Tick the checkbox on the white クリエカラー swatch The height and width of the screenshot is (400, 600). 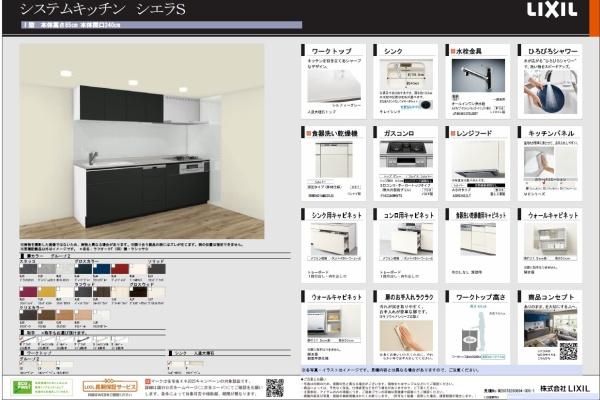pos(95,312)
